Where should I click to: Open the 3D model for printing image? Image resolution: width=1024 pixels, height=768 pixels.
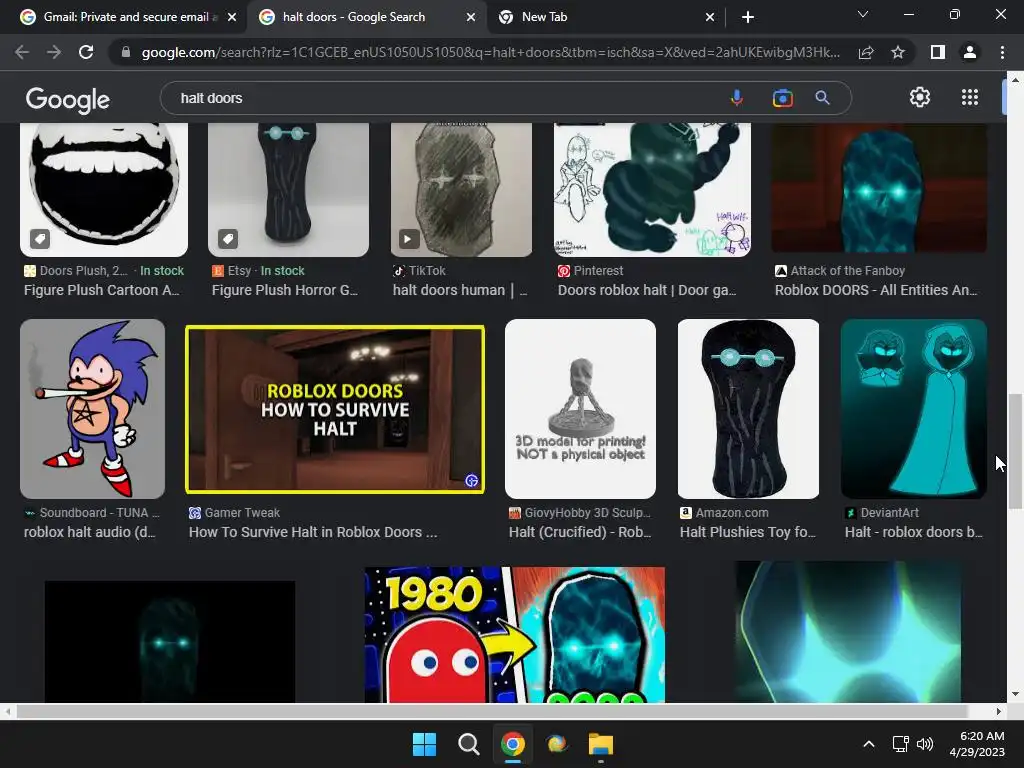(x=580, y=409)
